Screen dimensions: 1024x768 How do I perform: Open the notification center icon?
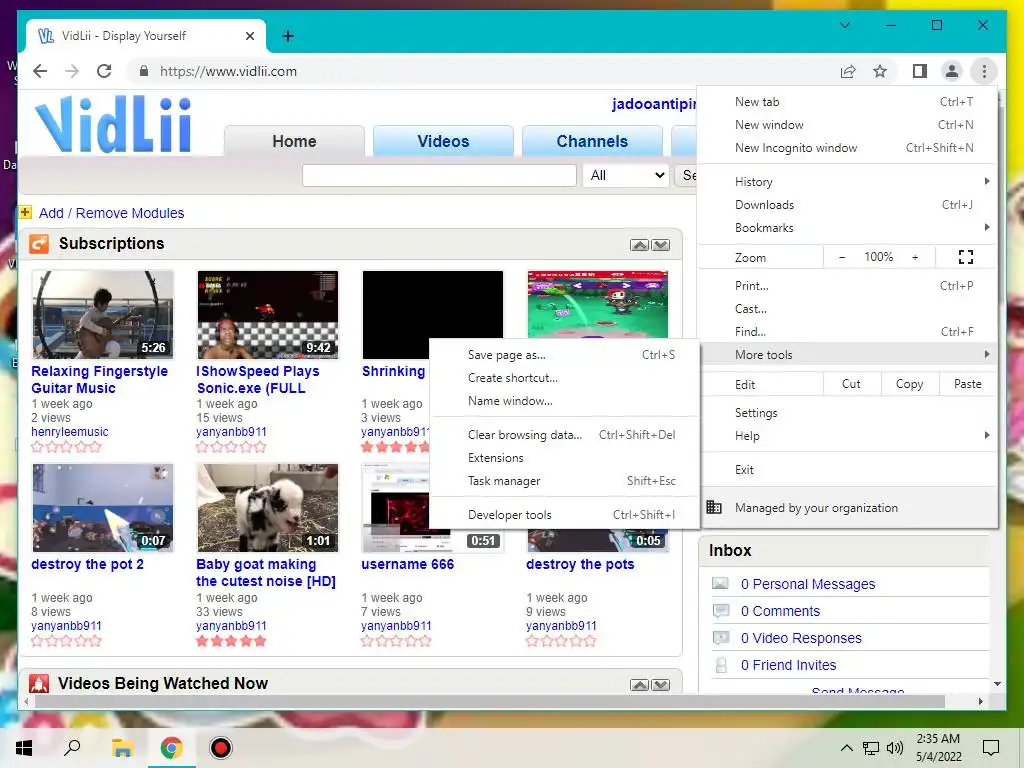(x=991, y=748)
